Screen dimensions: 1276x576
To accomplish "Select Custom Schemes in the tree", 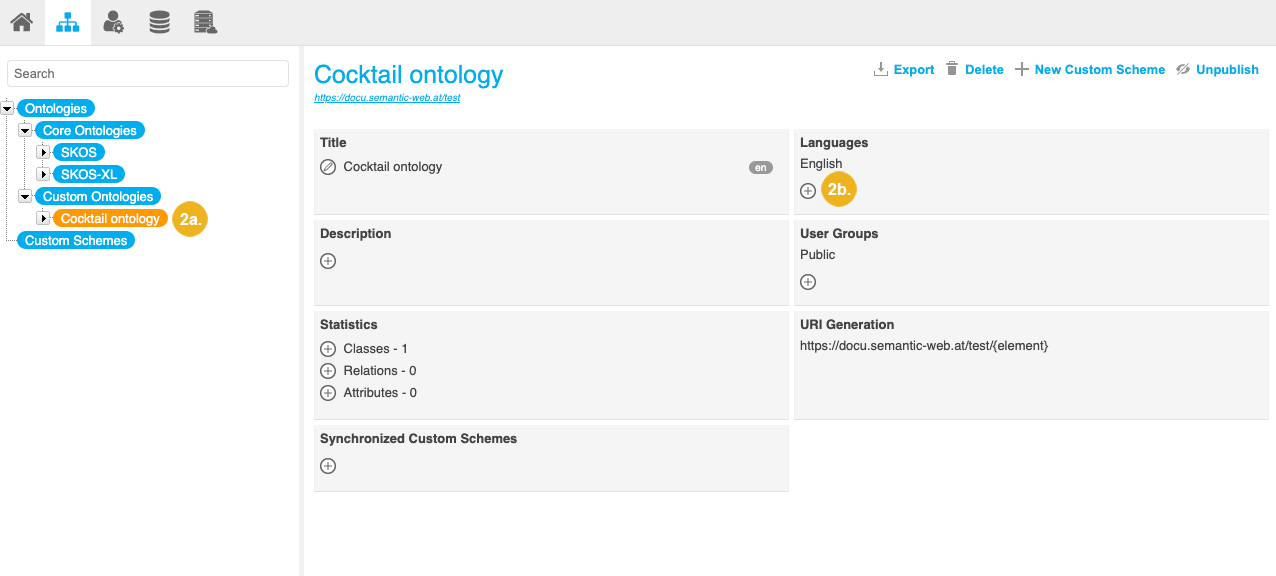I will (x=76, y=241).
